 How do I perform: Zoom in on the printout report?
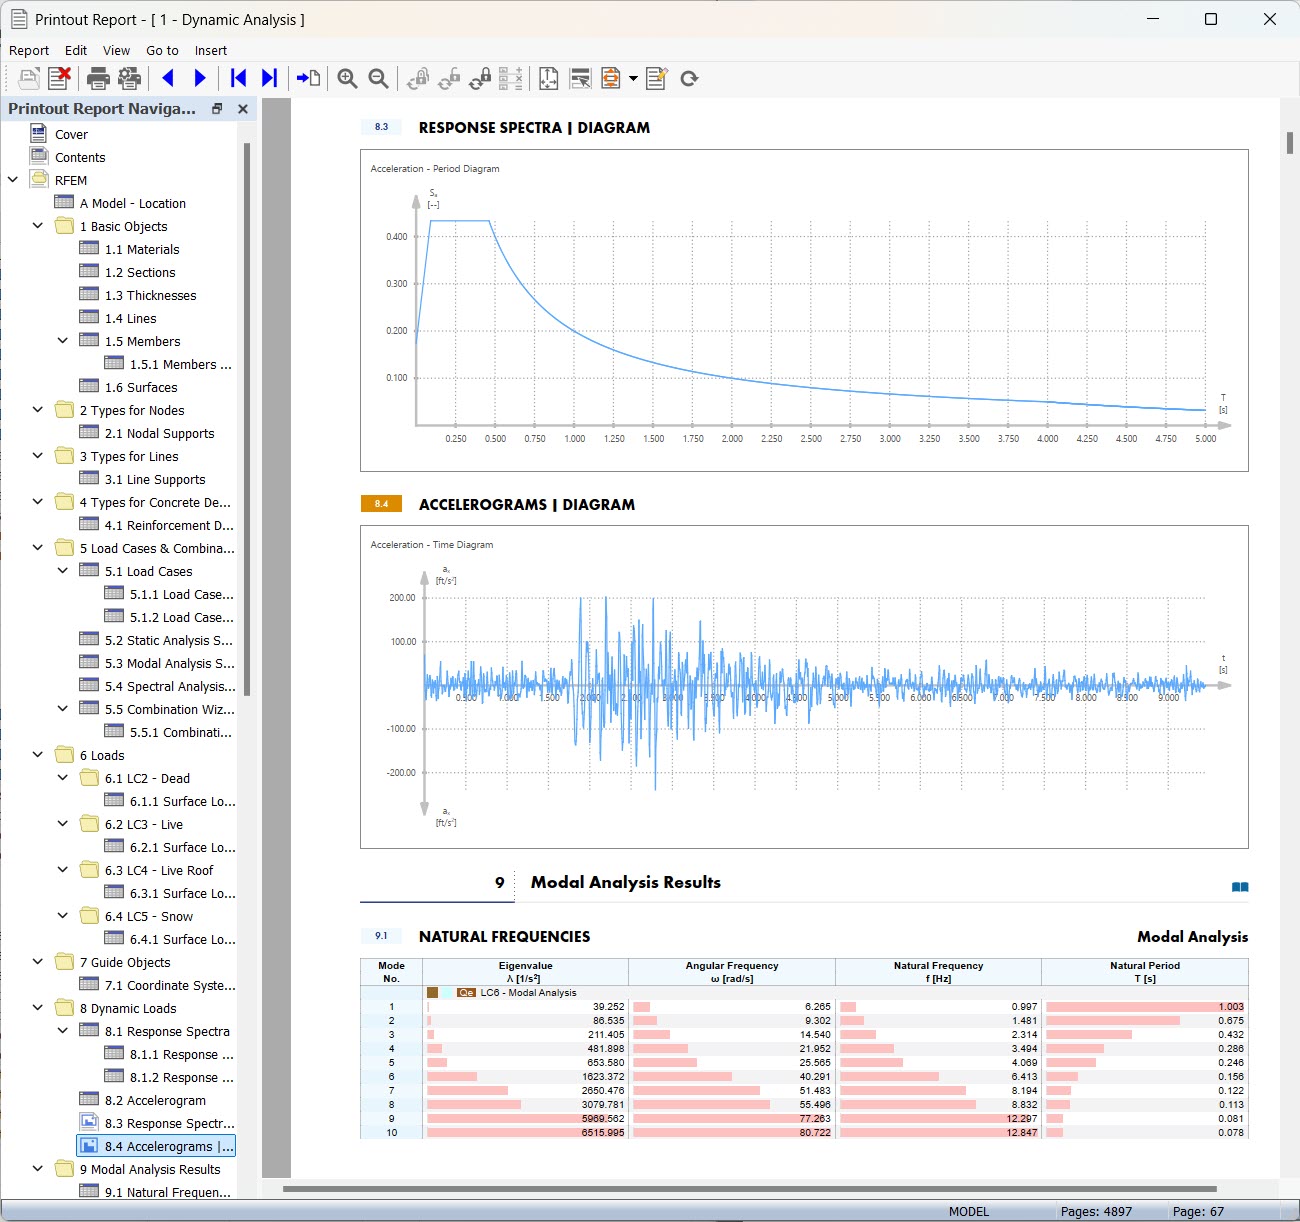347,78
